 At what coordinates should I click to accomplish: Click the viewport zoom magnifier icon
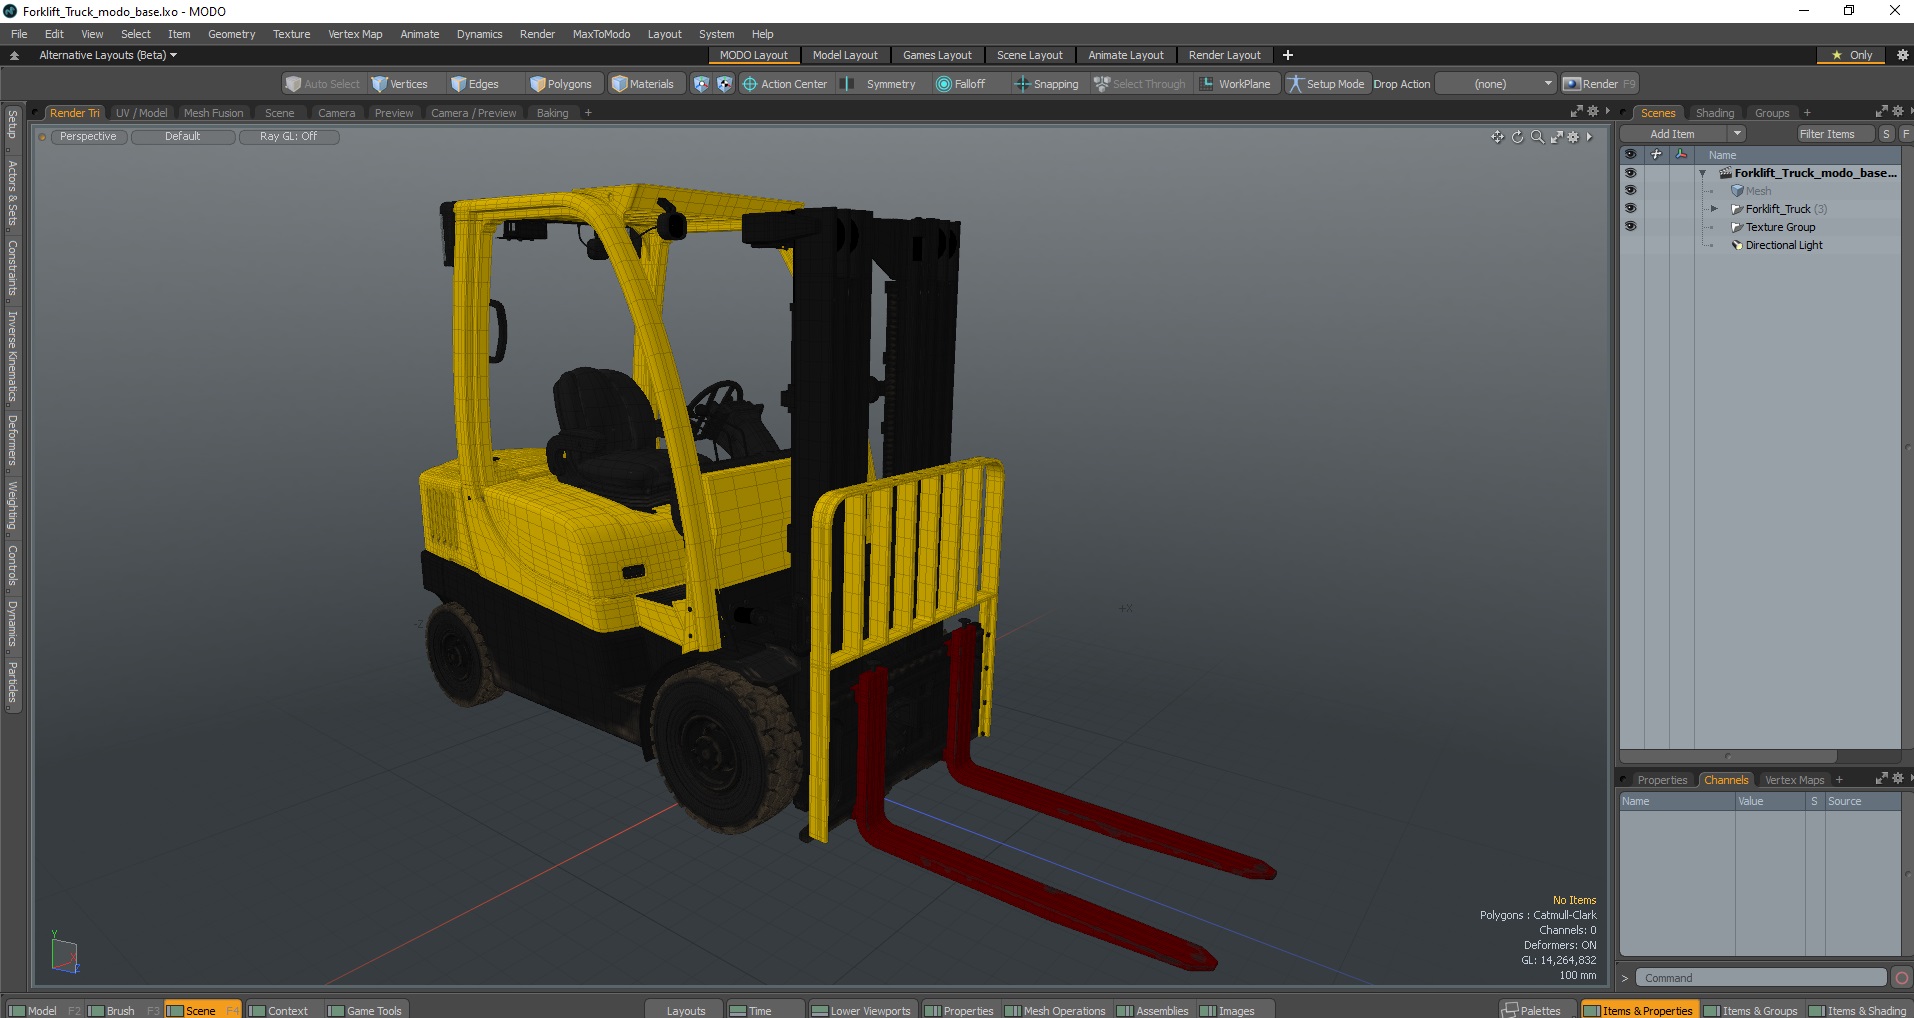coord(1537,137)
